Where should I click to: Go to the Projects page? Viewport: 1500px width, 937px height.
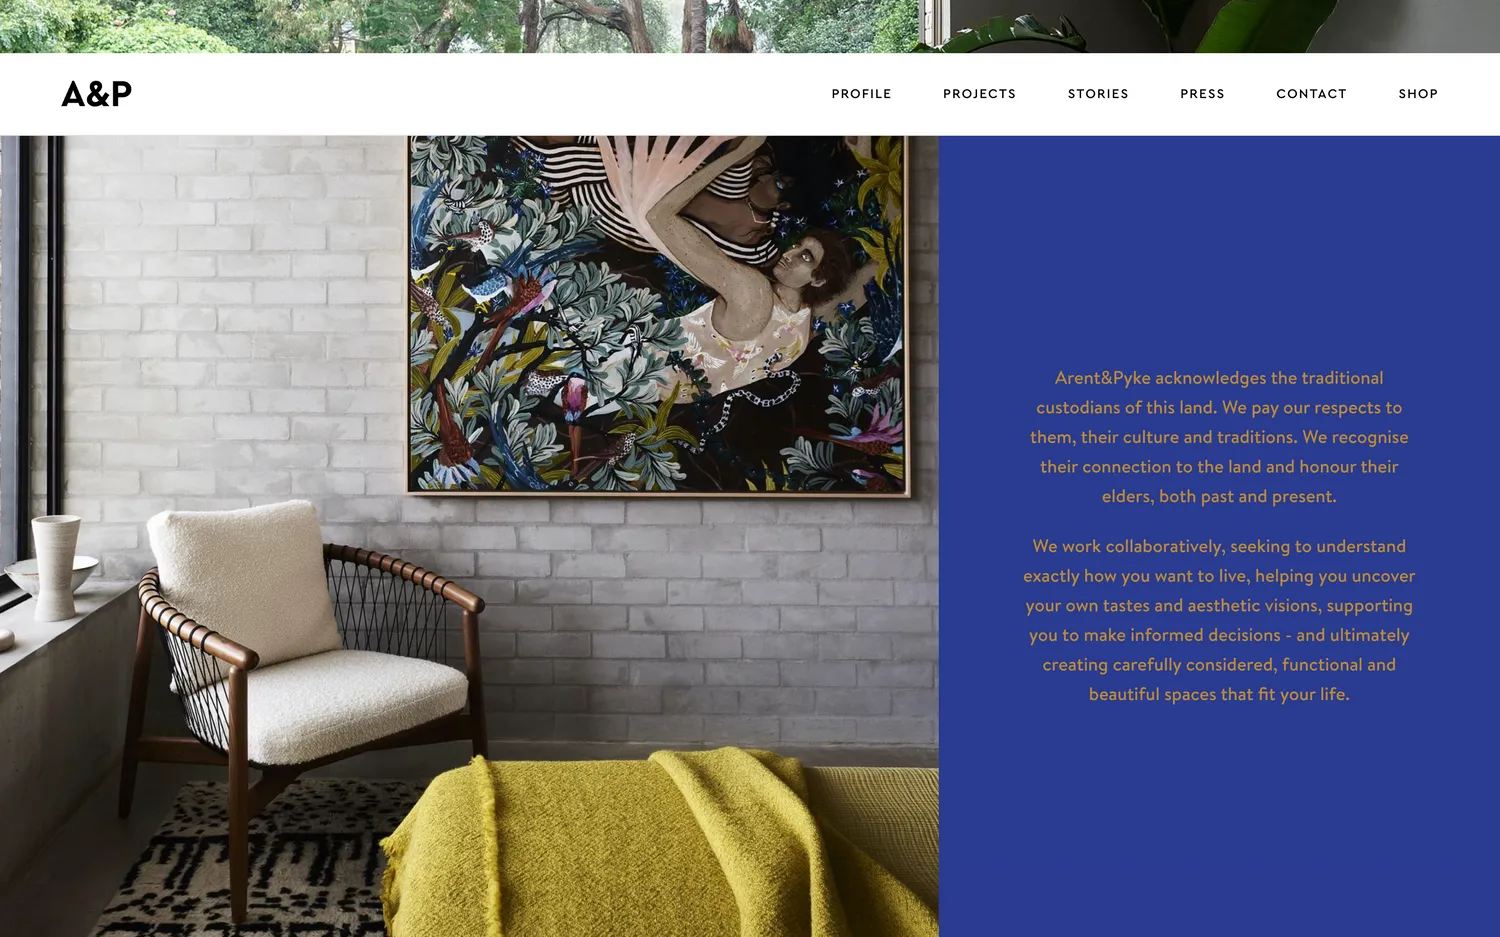pyautogui.click(x=979, y=94)
